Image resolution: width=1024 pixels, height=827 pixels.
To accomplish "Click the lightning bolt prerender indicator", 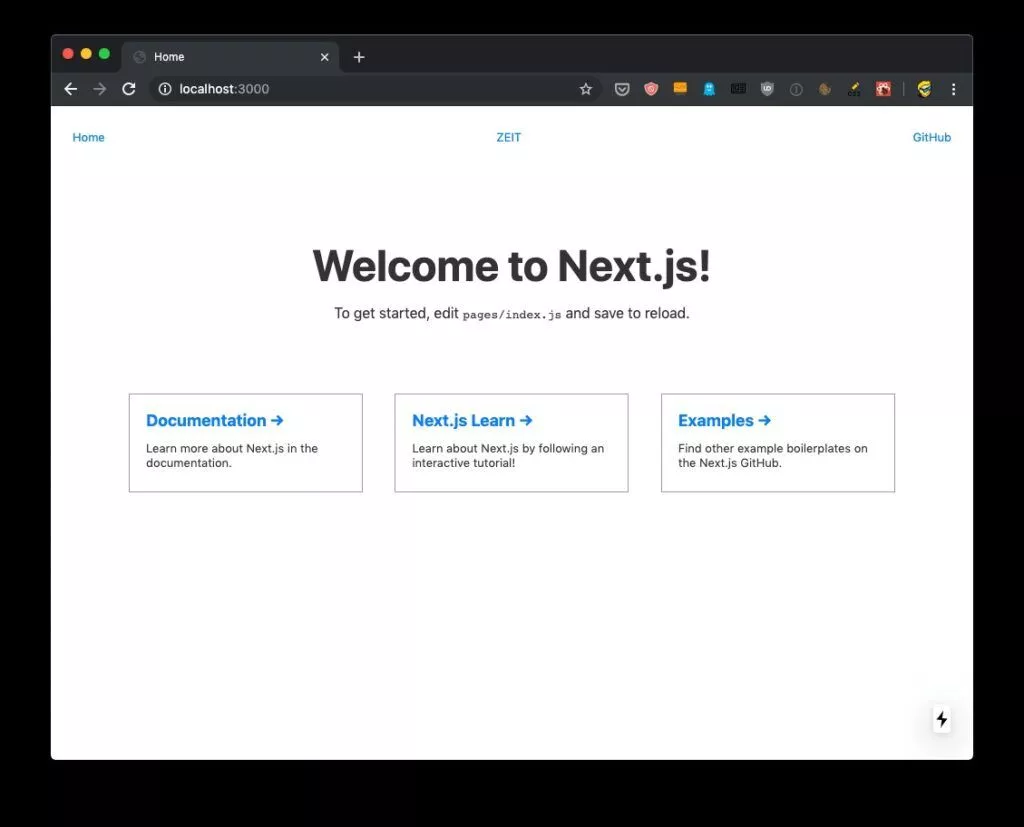I will tap(941, 719).
